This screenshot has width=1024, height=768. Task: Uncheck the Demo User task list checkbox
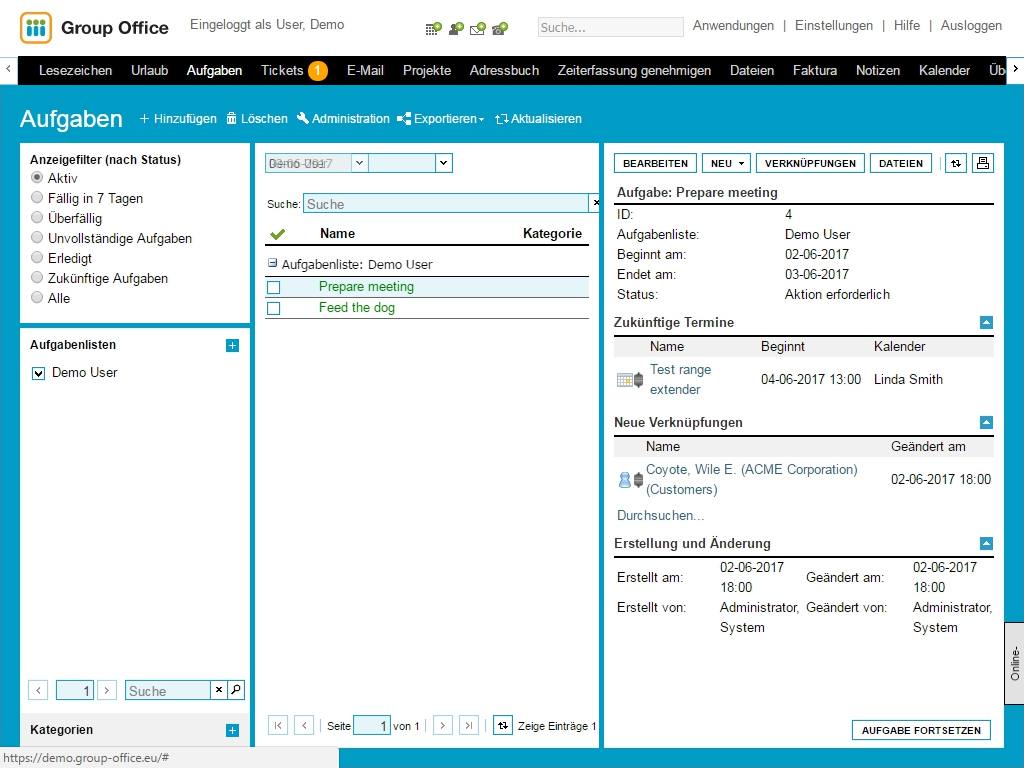(39, 373)
